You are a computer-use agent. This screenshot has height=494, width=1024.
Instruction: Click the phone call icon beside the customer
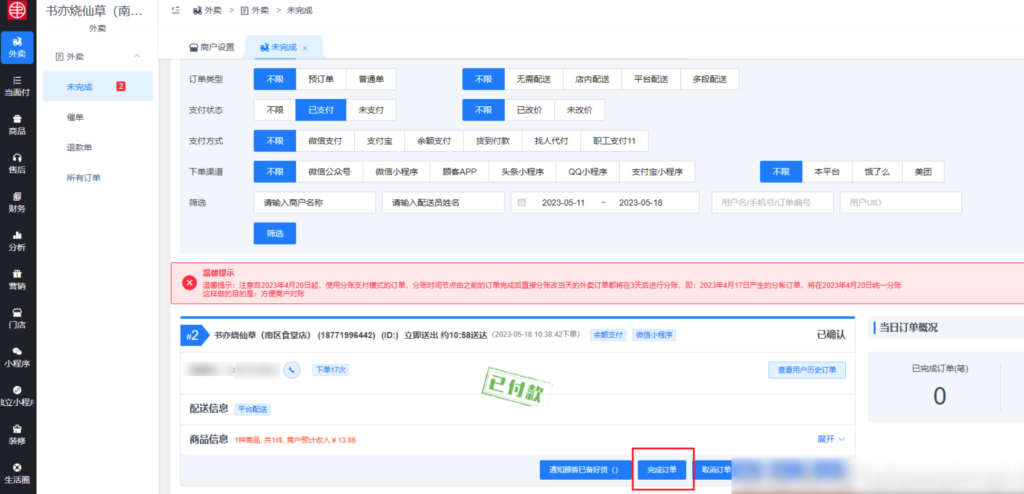click(291, 370)
